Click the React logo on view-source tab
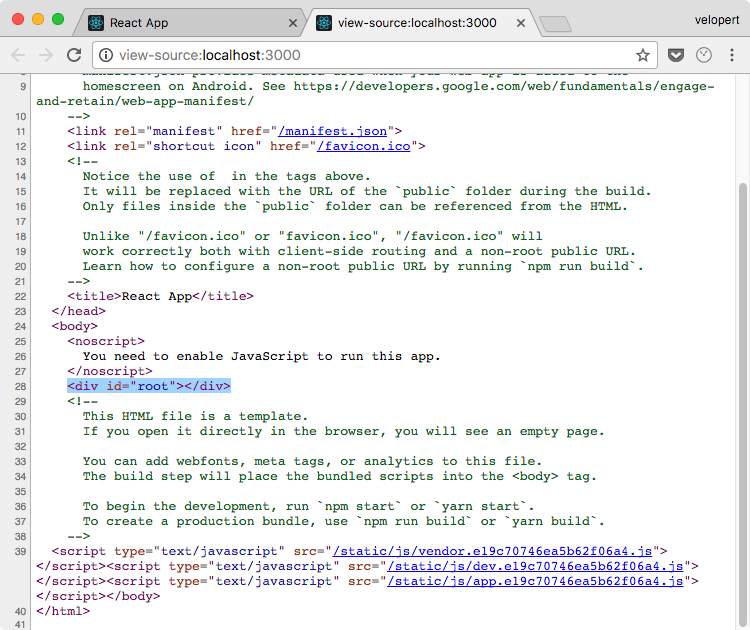 tap(324, 23)
